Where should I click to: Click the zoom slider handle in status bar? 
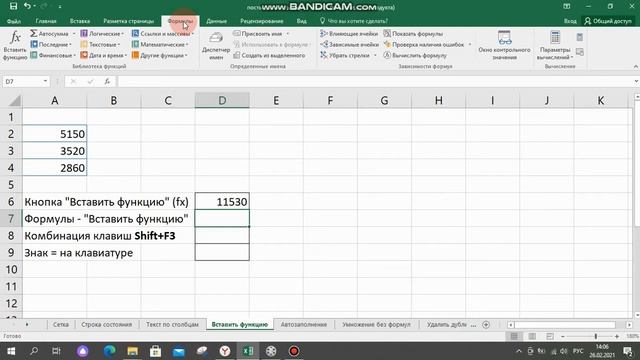596,336
